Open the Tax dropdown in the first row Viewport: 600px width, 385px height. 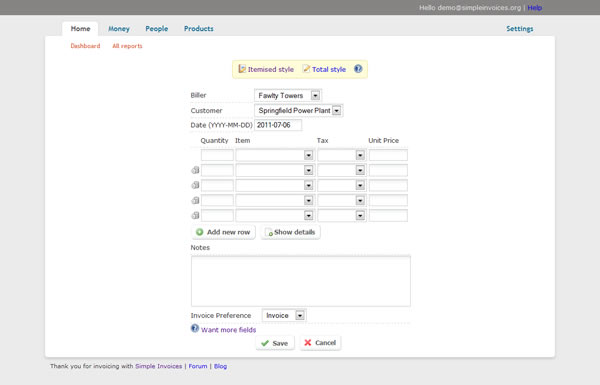coord(341,155)
